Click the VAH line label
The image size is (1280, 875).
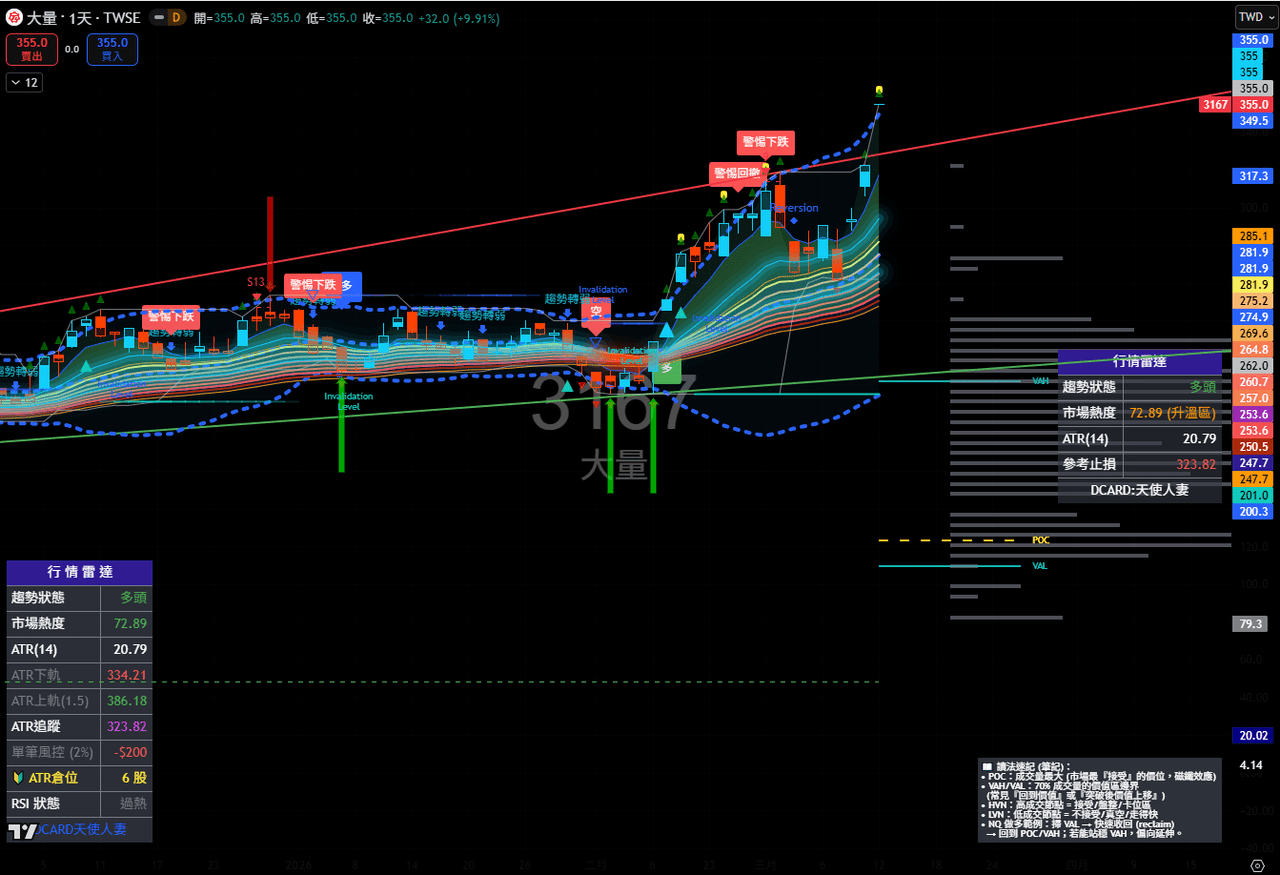(x=1040, y=381)
